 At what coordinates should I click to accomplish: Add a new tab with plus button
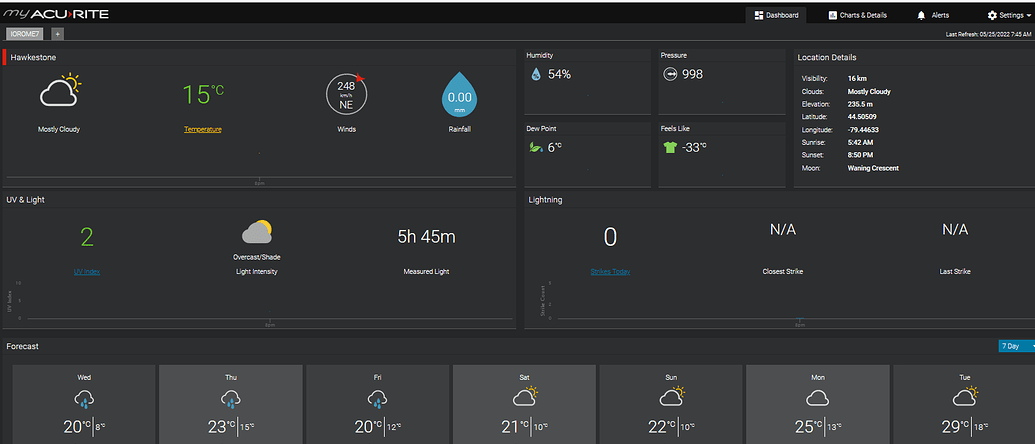click(57, 34)
